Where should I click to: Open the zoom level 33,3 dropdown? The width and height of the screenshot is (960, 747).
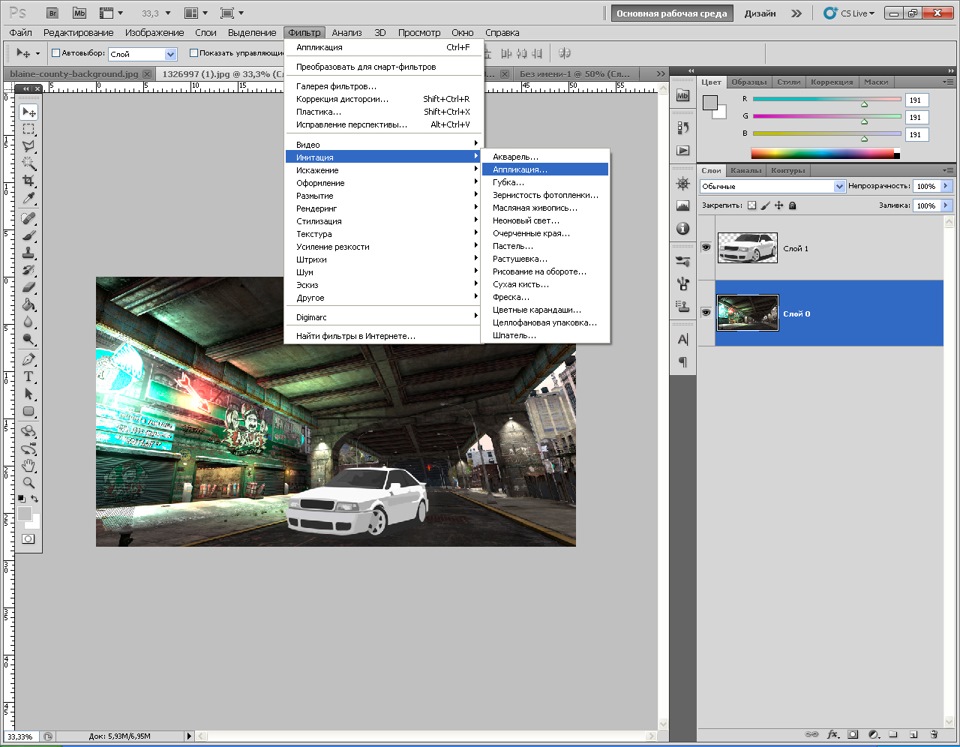[168, 13]
